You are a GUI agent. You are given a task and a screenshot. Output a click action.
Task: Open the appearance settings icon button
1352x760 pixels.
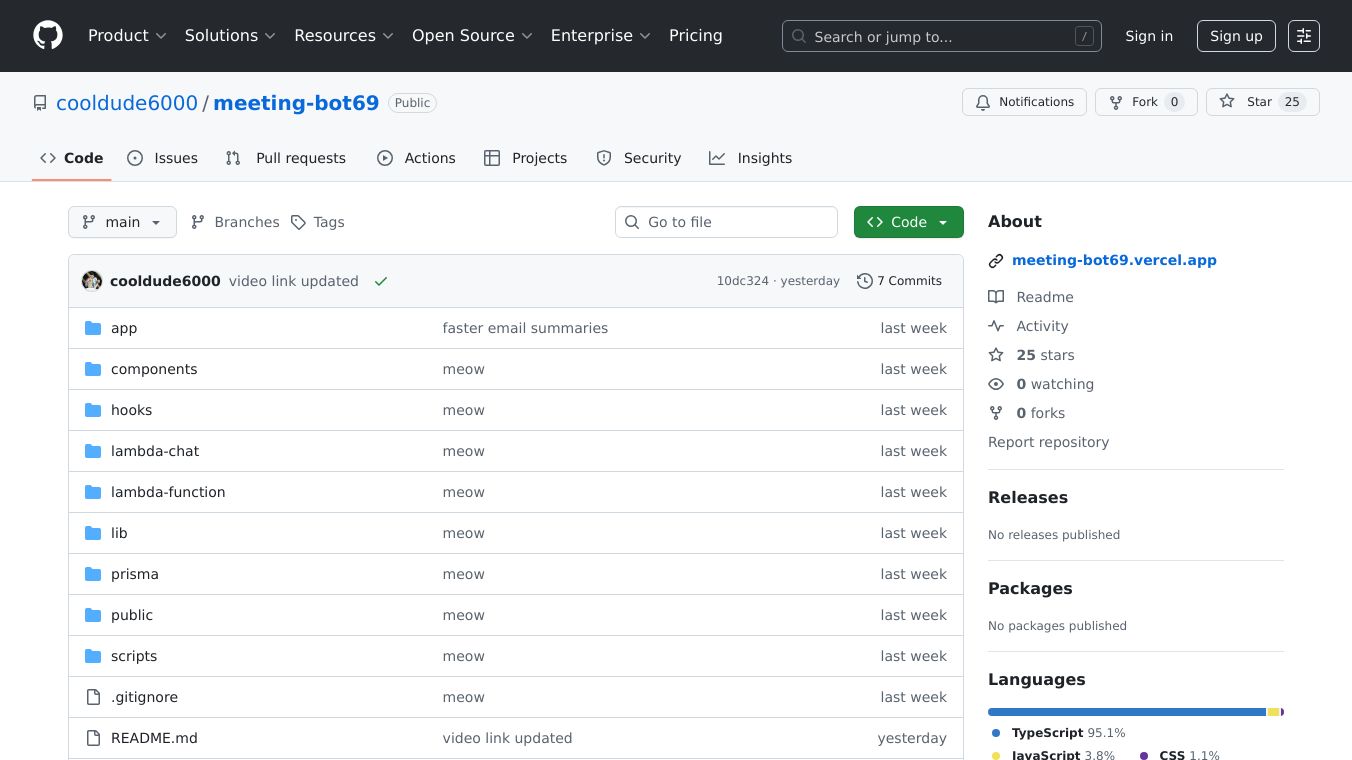click(1303, 36)
